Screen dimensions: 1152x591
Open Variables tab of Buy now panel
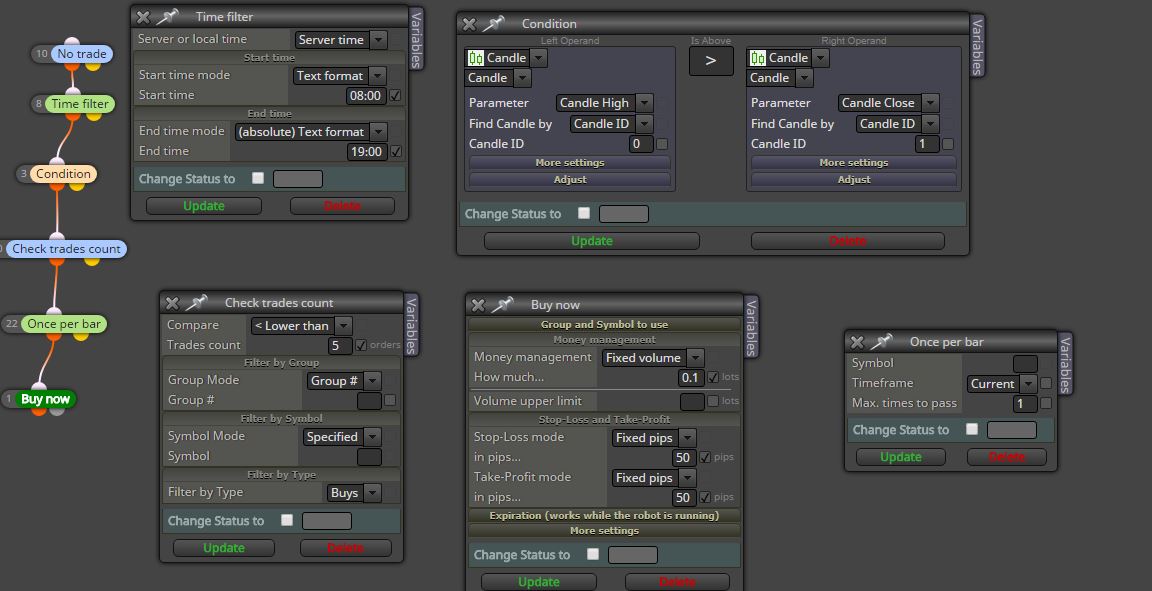coord(752,327)
